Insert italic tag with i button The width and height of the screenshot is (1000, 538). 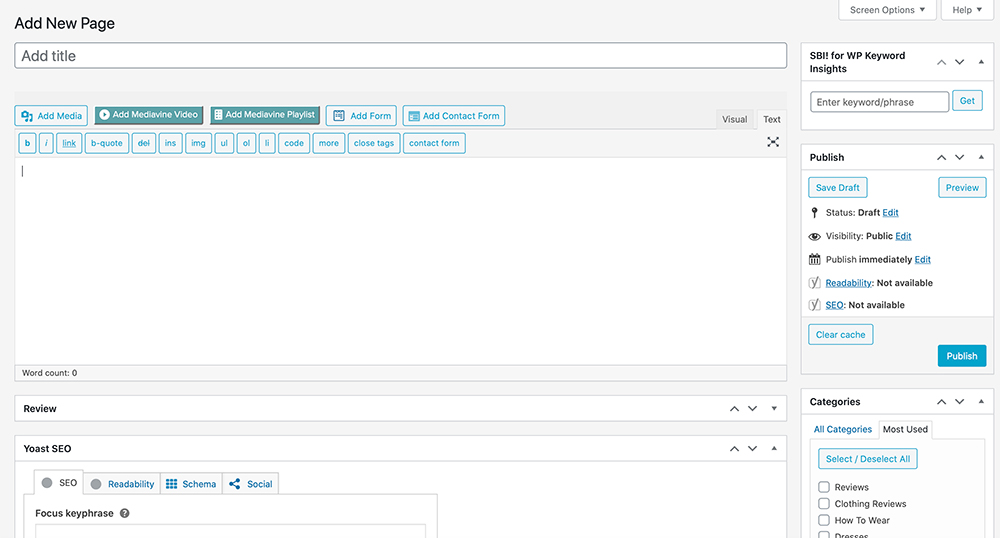[x=46, y=143]
